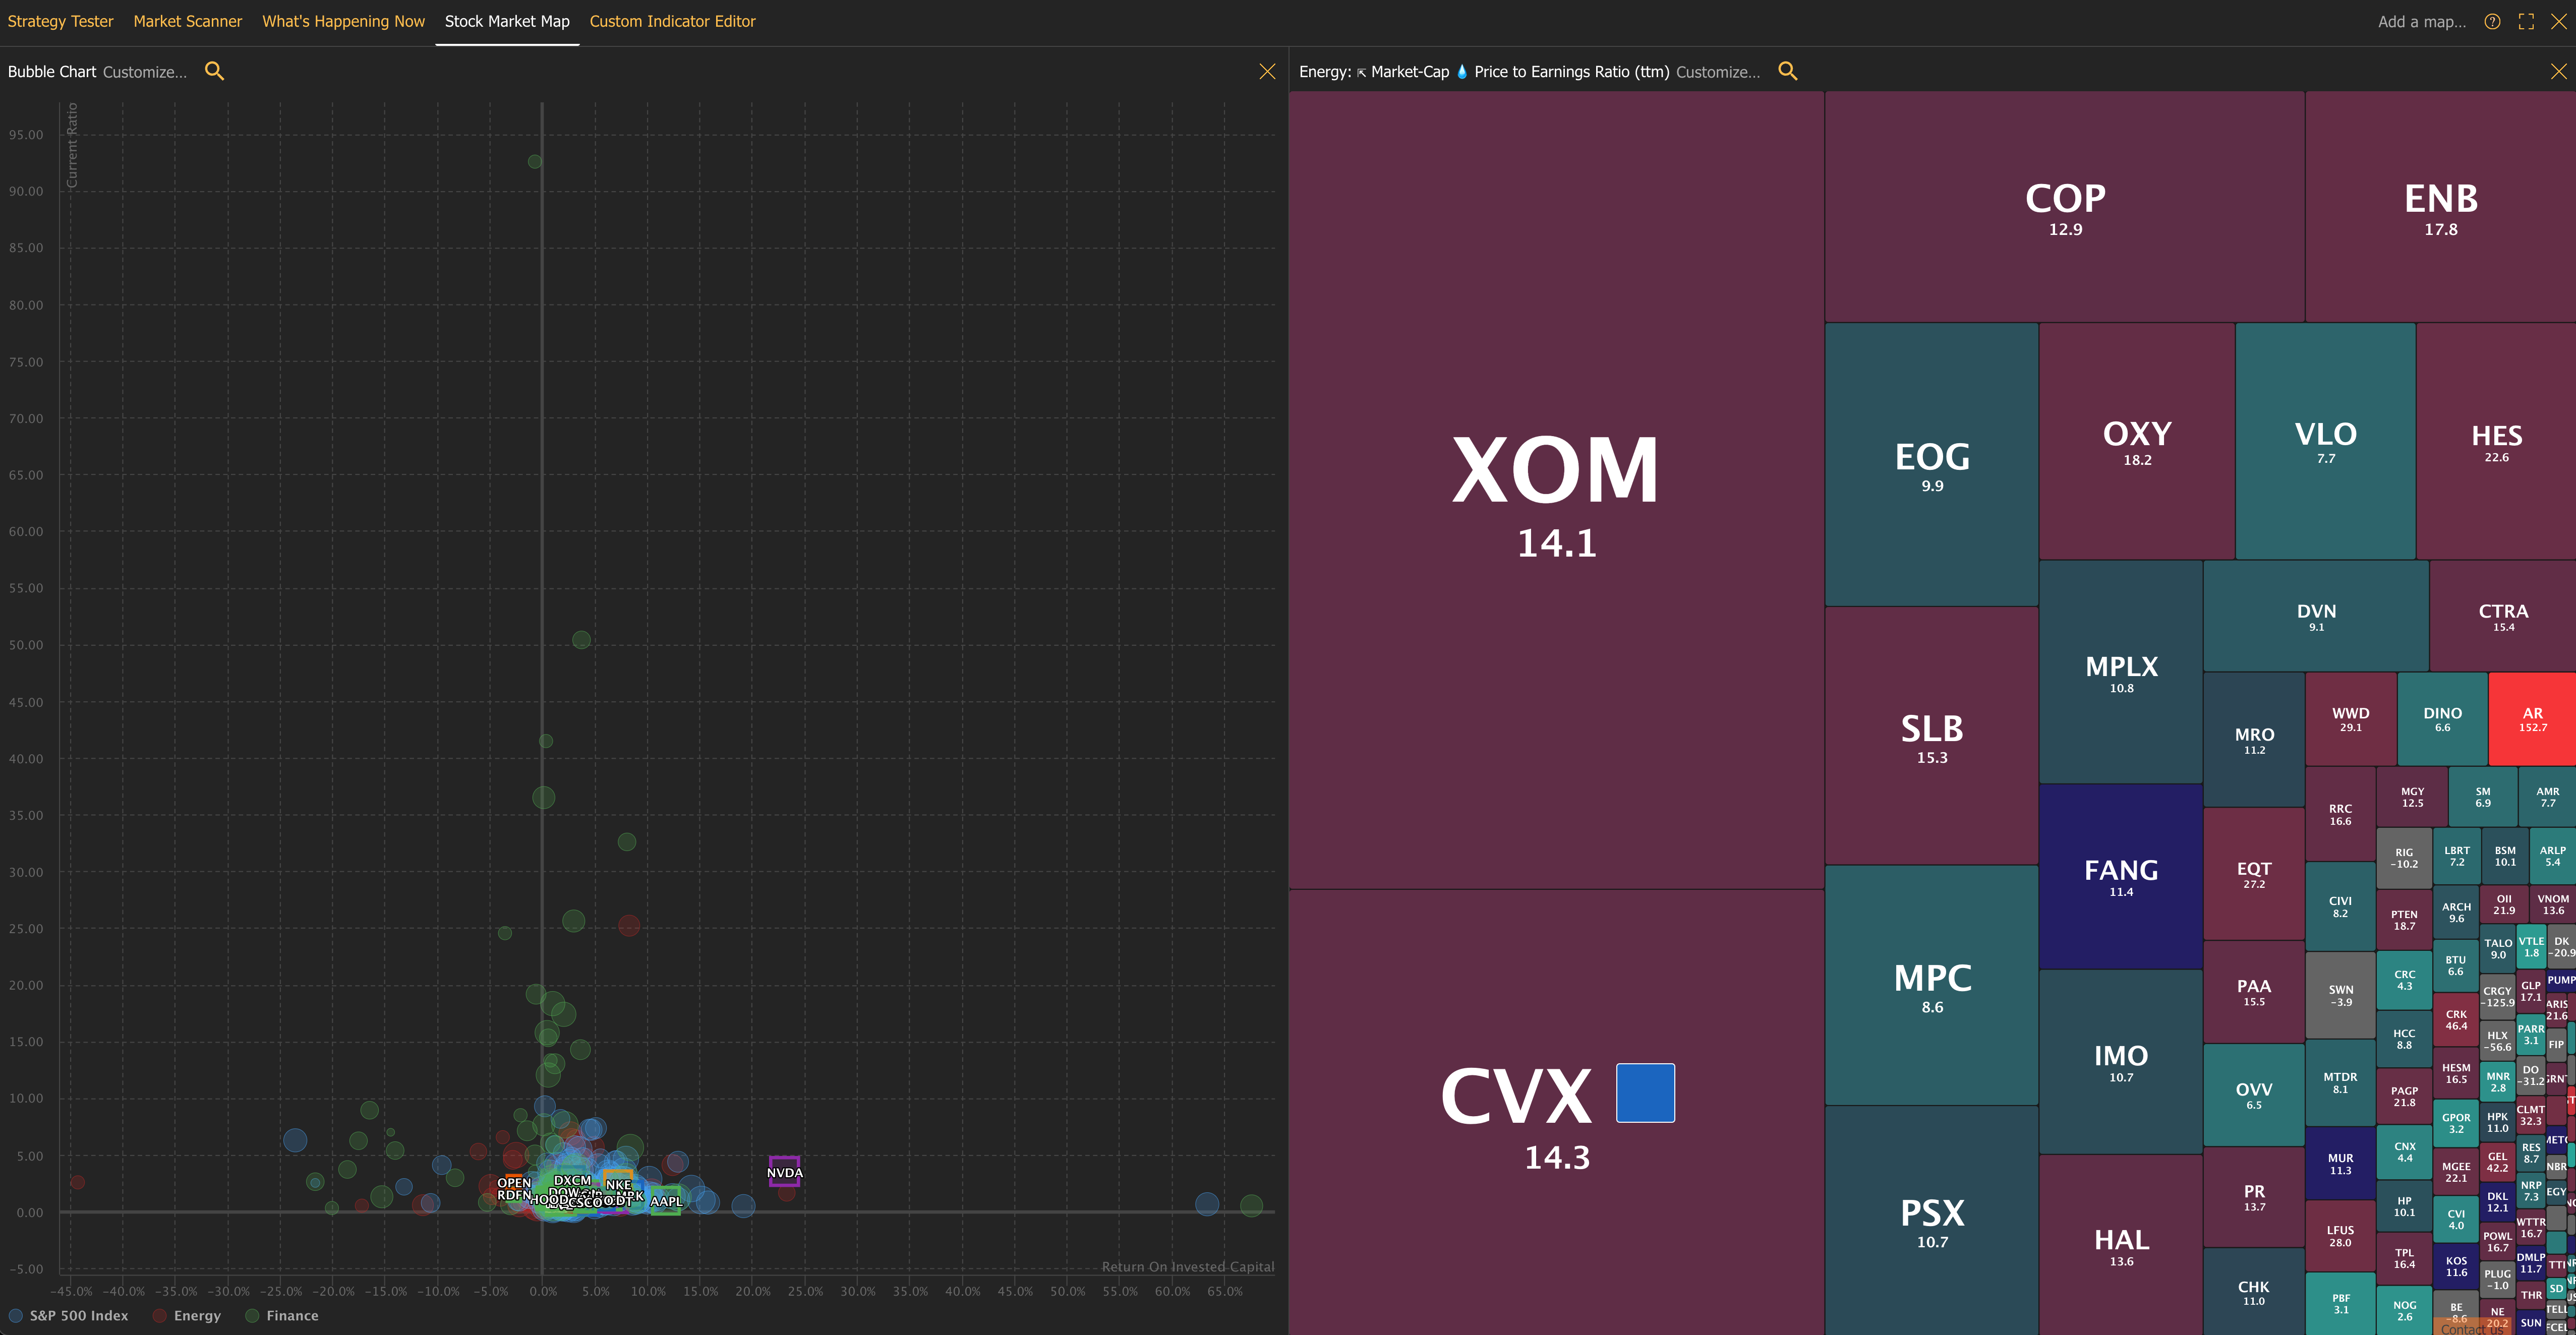Open Customize... for the Bubble Chart
The image size is (2576, 1335).
click(145, 72)
